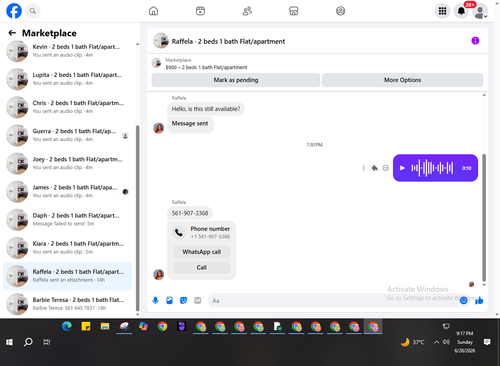Screen dimensions: 500x366
Task: Open the Groups tab in top navigation
Action: click(x=340, y=11)
